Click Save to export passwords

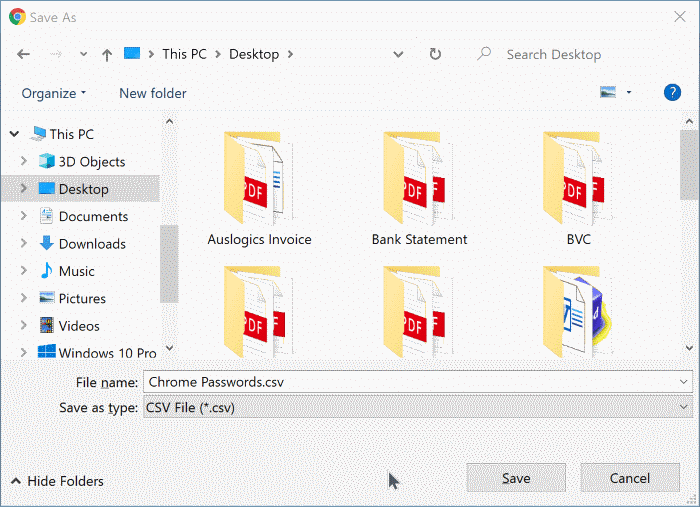[516, 478]
